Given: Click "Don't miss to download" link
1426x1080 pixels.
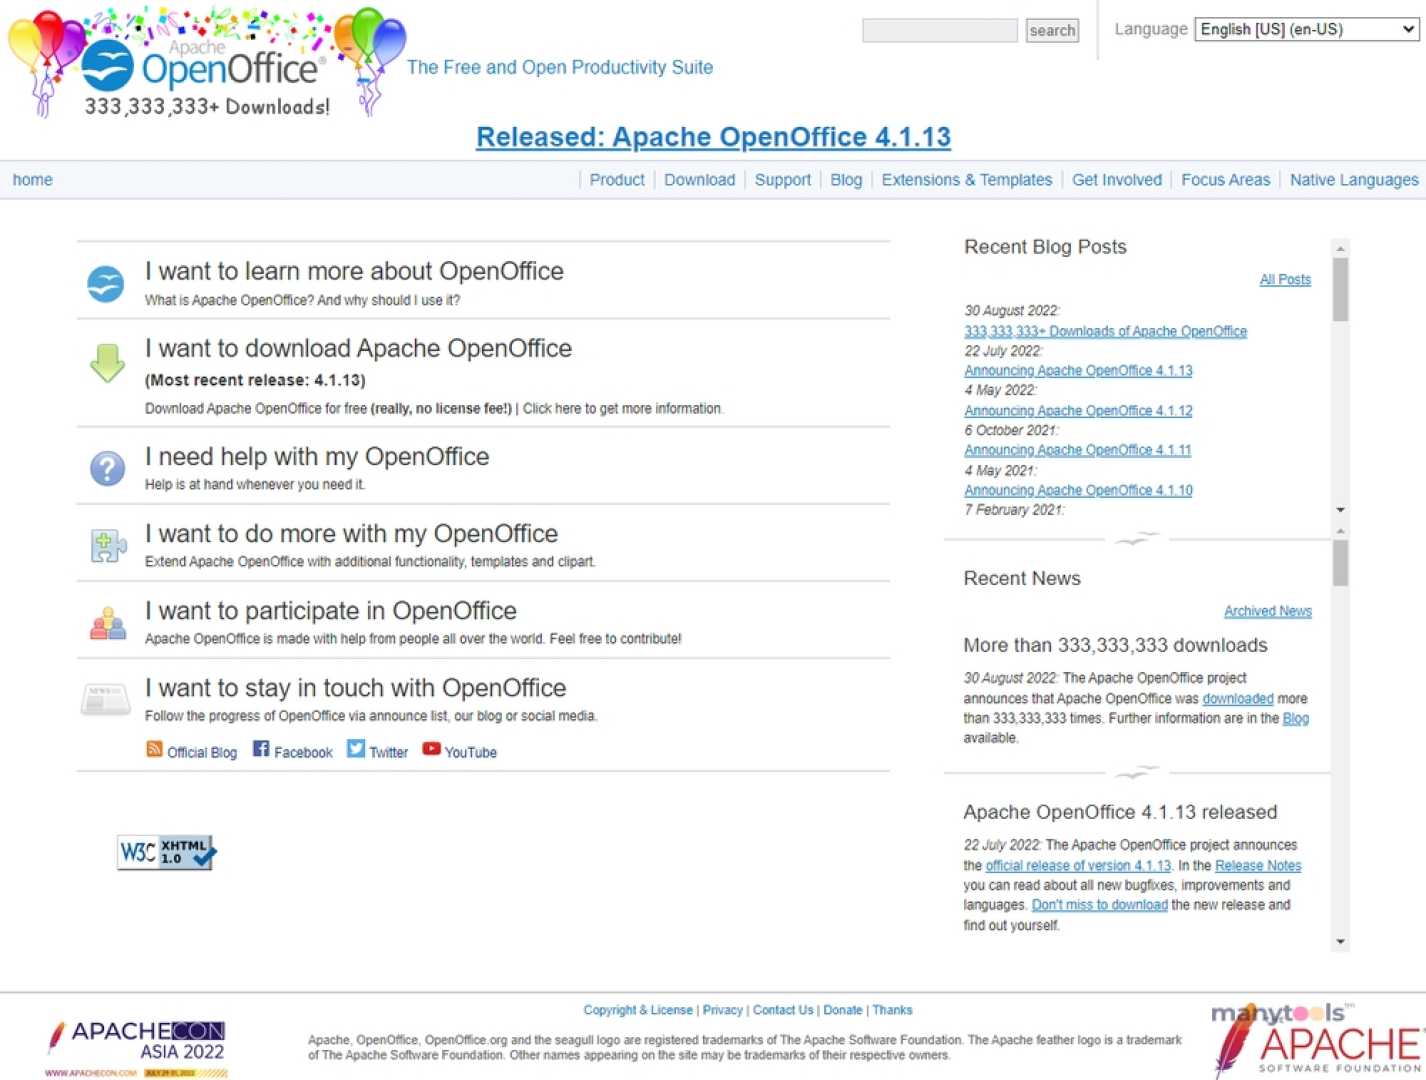Looking at the screenshot, I should [1100, 905].
